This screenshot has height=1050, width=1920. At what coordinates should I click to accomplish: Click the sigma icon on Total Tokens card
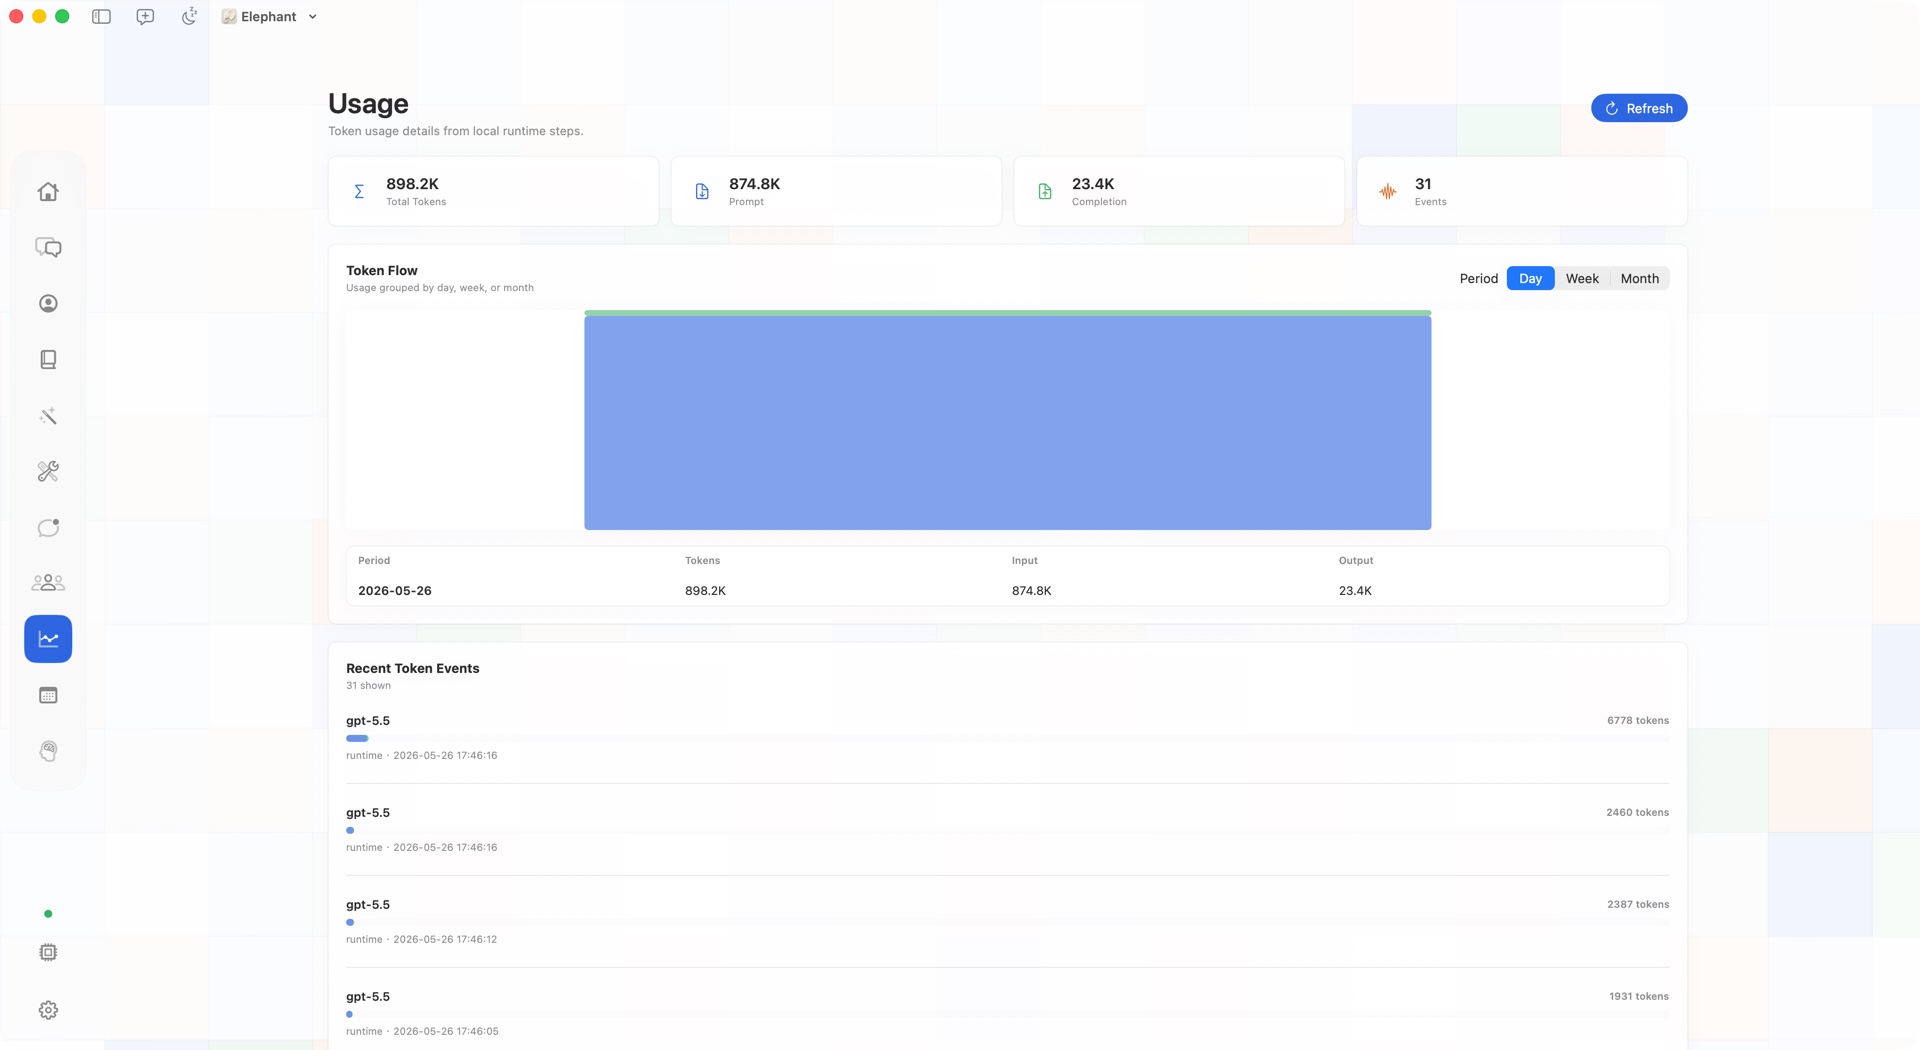pyautogui.click(x=359, y=191)
